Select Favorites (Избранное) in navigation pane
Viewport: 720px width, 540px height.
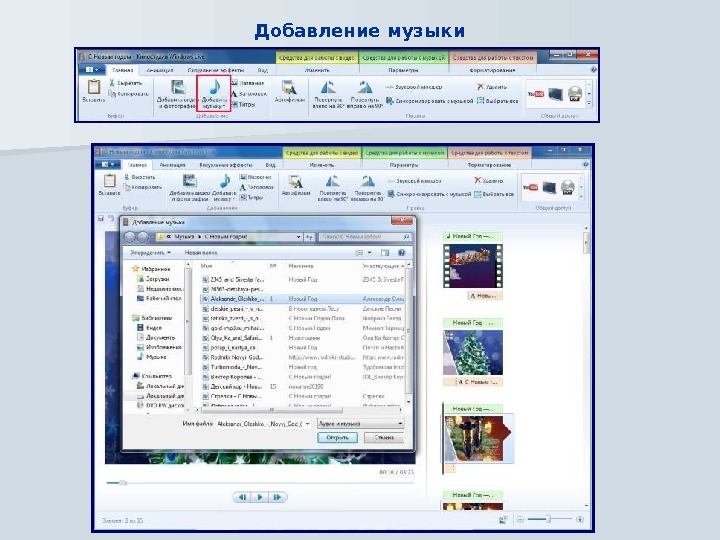point(151,269)
